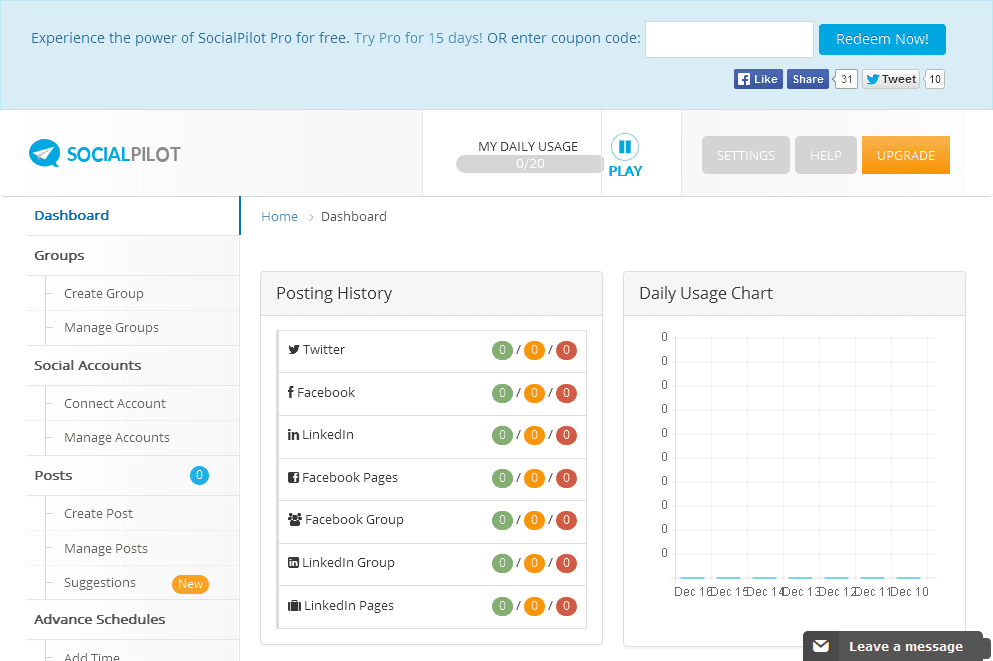Click the Dashboard breadcrumb text
Screen dimensions: 993x661
tap(353, 217)
